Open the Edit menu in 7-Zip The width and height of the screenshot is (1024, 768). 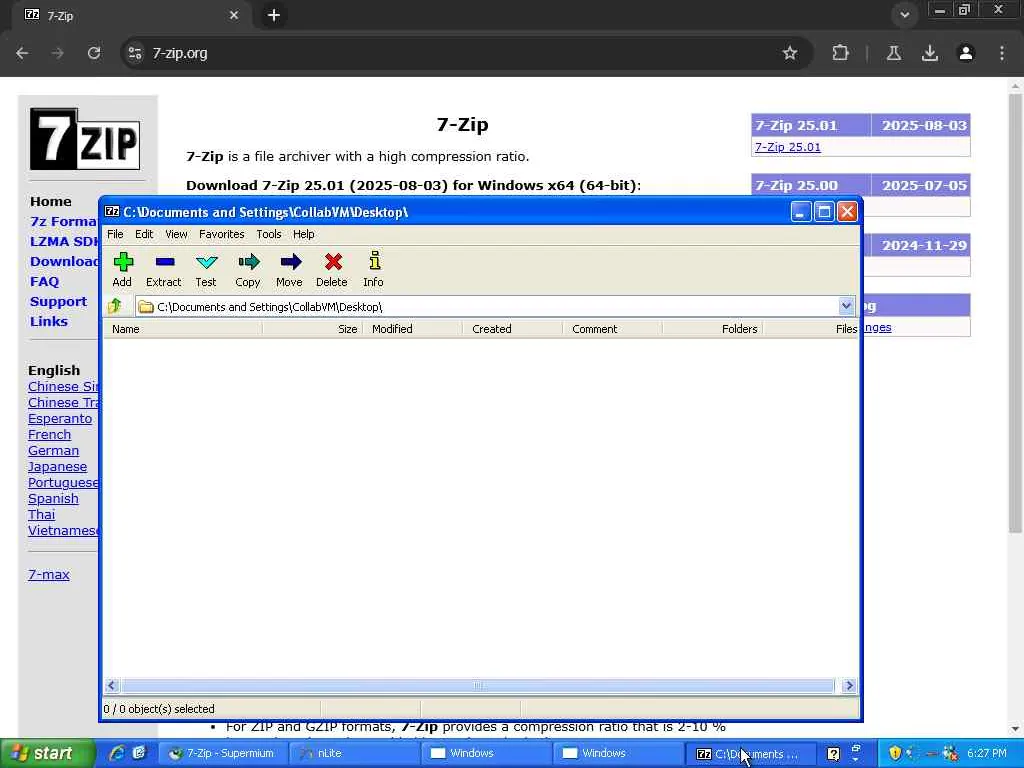[x=144, y=234]
